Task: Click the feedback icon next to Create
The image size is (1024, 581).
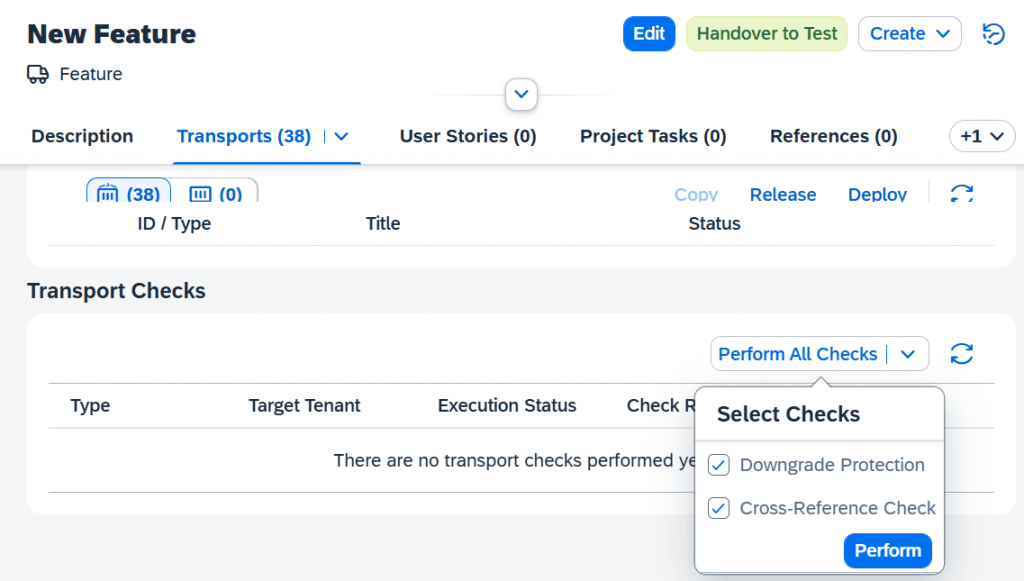Action: pos(993,33)
